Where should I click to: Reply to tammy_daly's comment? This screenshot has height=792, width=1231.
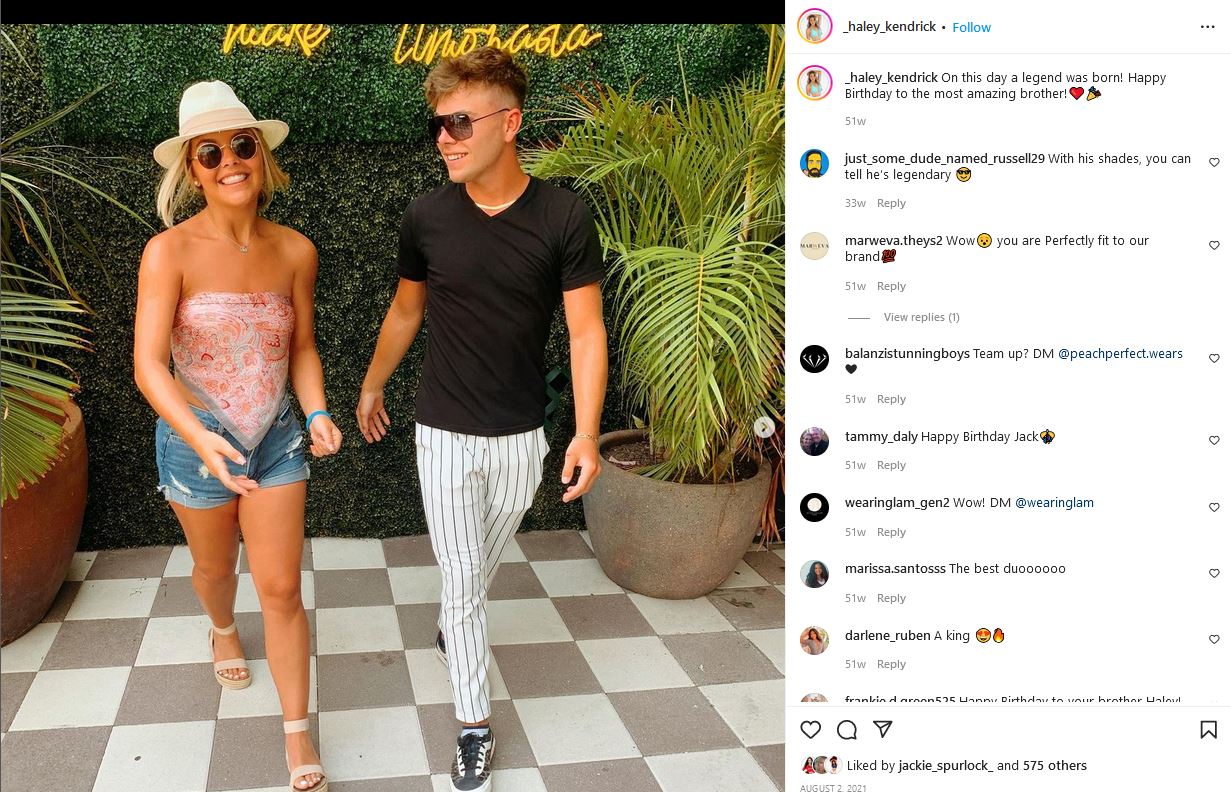coord(891,465)
